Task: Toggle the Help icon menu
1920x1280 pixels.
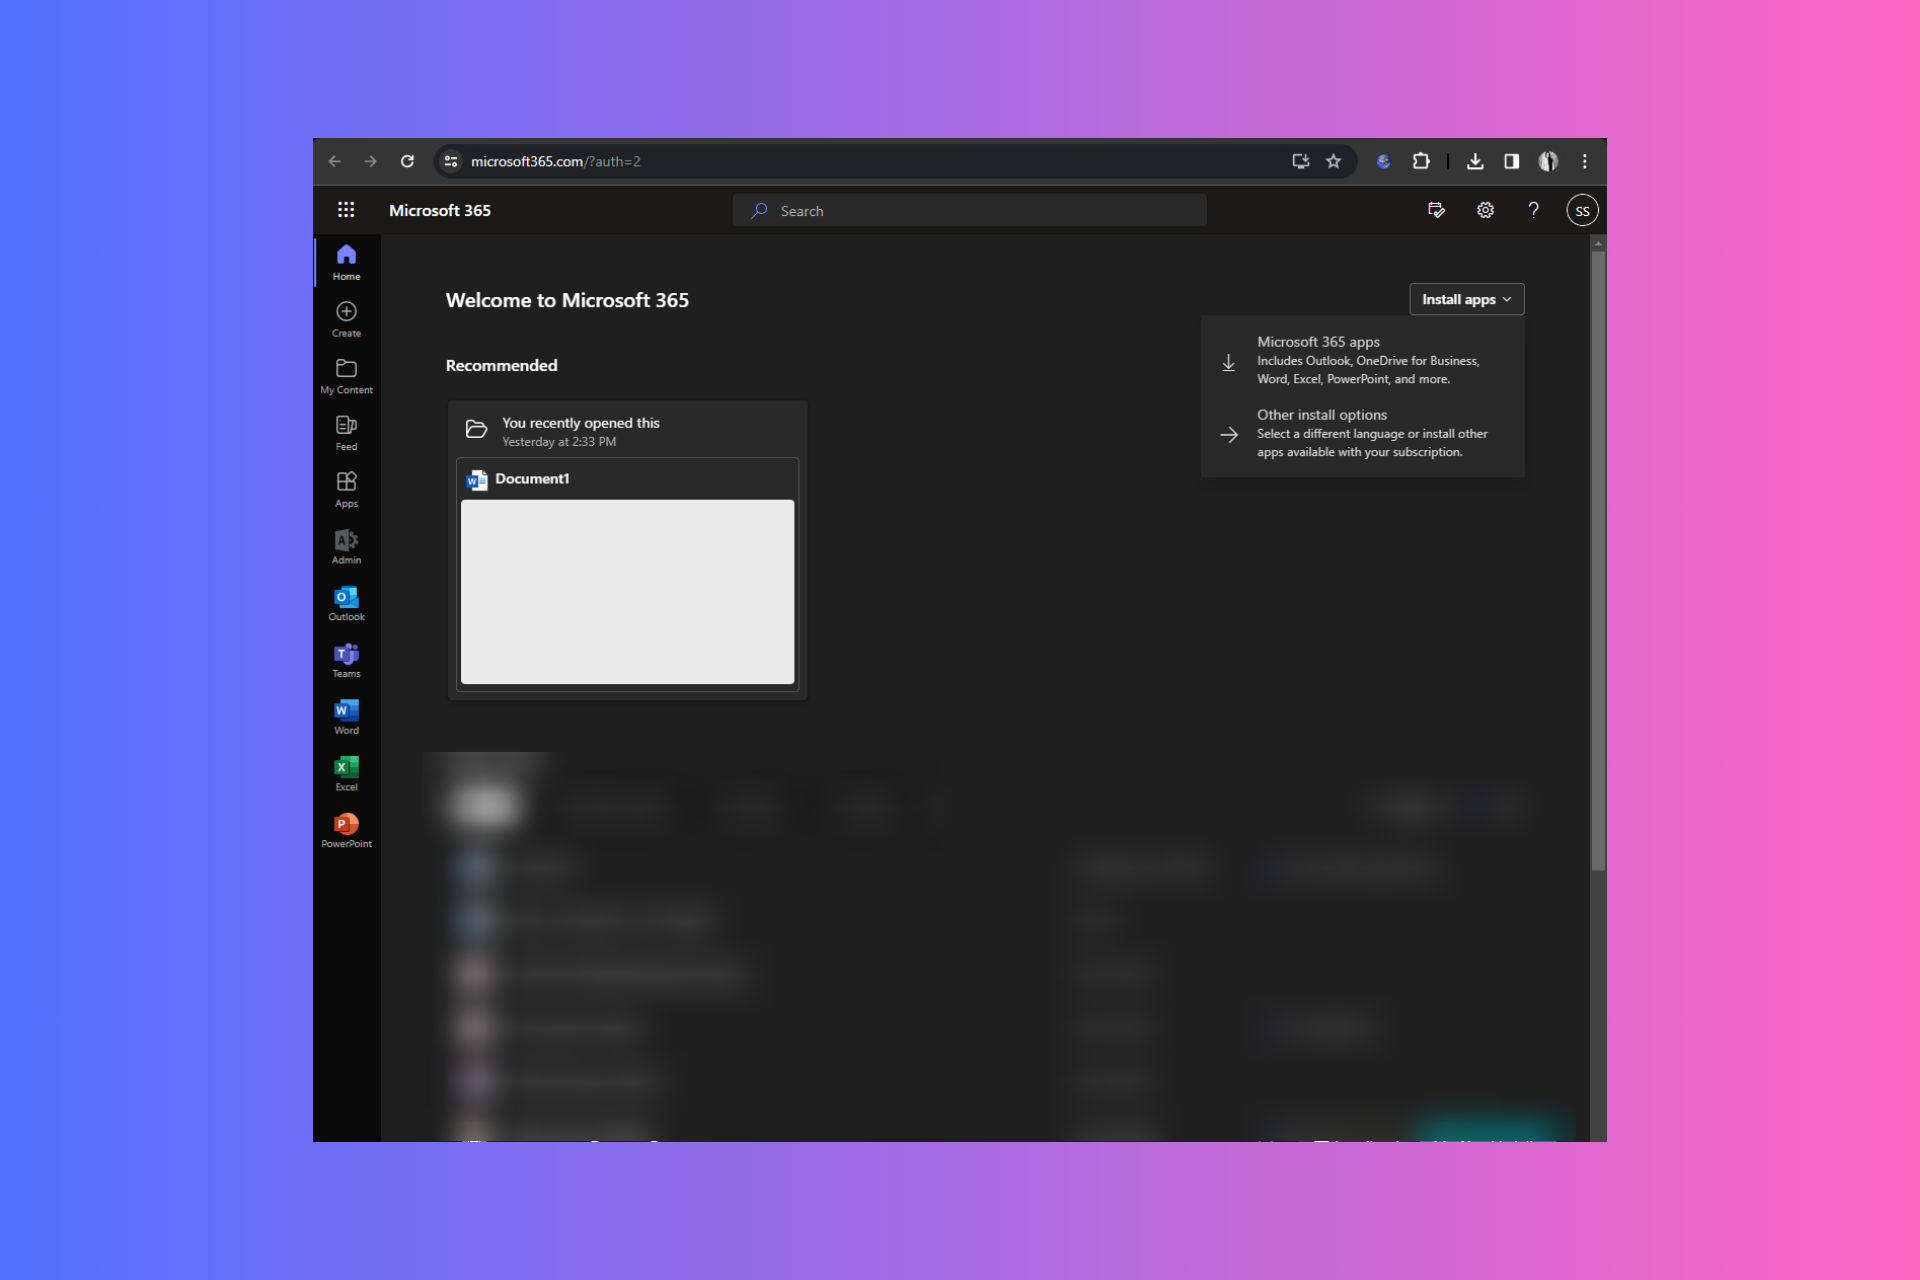Action: 1533,210
